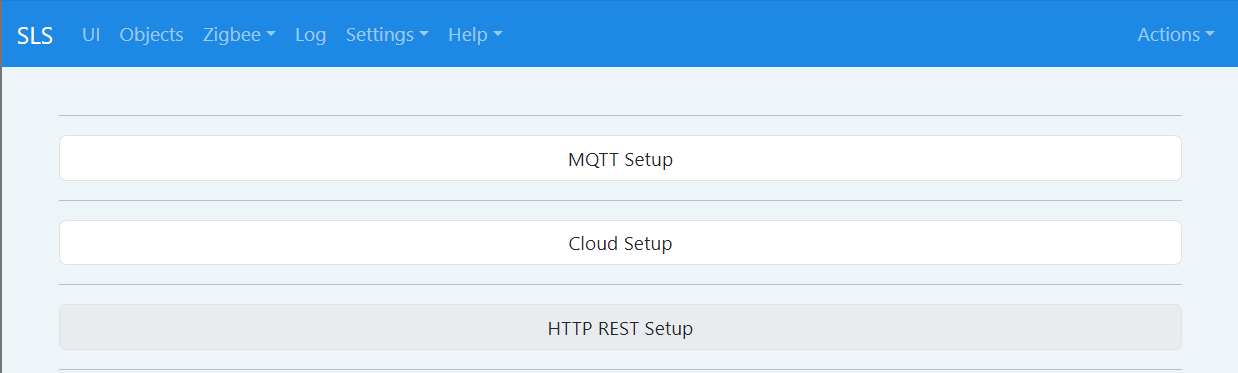Open the Zigbee dropdown menu
This screenshot has height=373, width=1238.
pyautogui.click(x=239, y=34)
